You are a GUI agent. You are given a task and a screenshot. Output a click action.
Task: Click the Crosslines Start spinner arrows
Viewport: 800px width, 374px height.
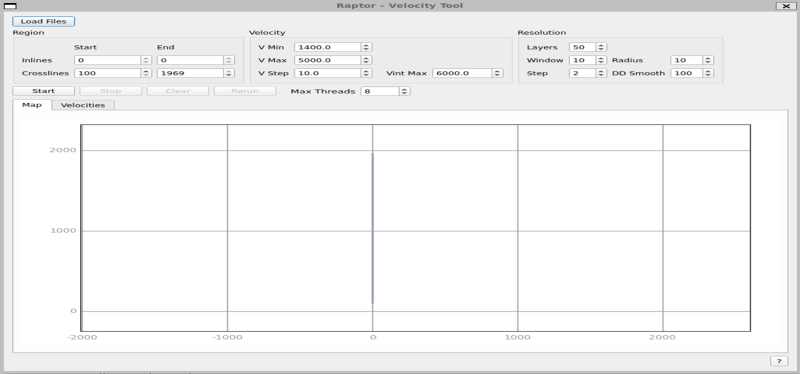click(146, 73)
